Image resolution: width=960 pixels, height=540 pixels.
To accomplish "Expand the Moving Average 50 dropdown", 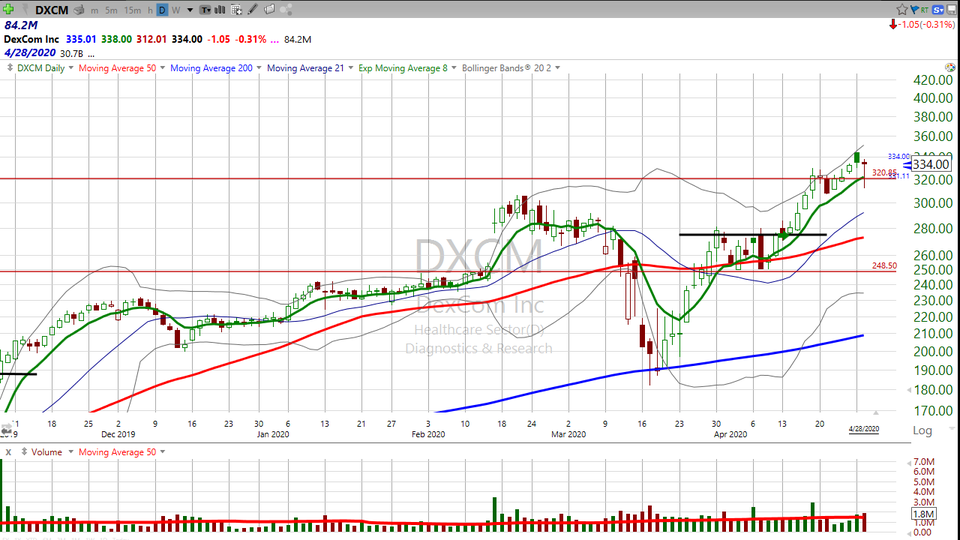I will tap(162, 68).
